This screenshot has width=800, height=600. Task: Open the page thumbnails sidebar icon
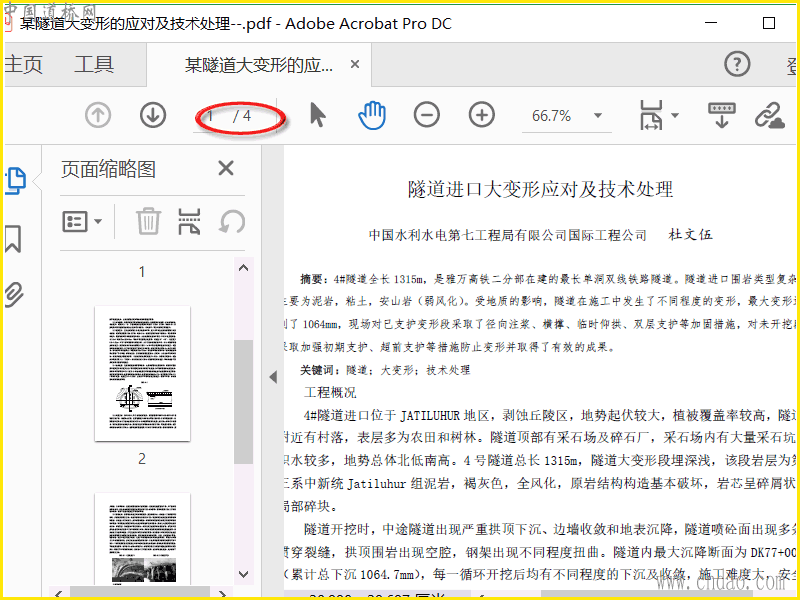pos(15,181)
